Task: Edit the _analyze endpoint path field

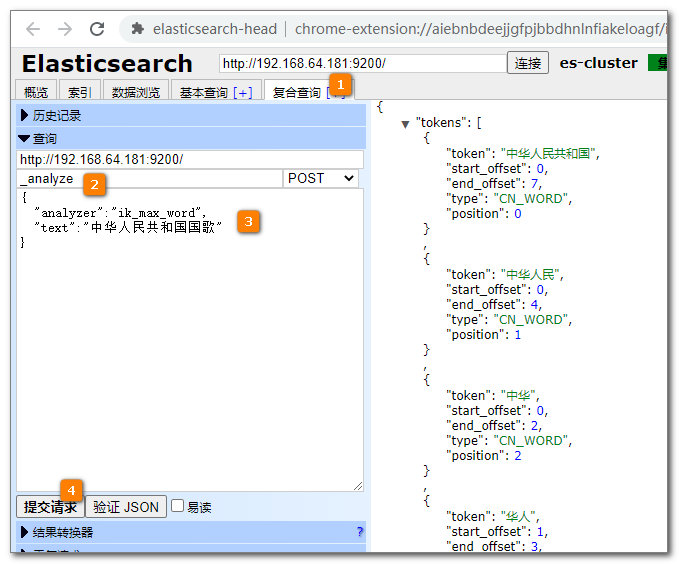Action: coord(149,178)
